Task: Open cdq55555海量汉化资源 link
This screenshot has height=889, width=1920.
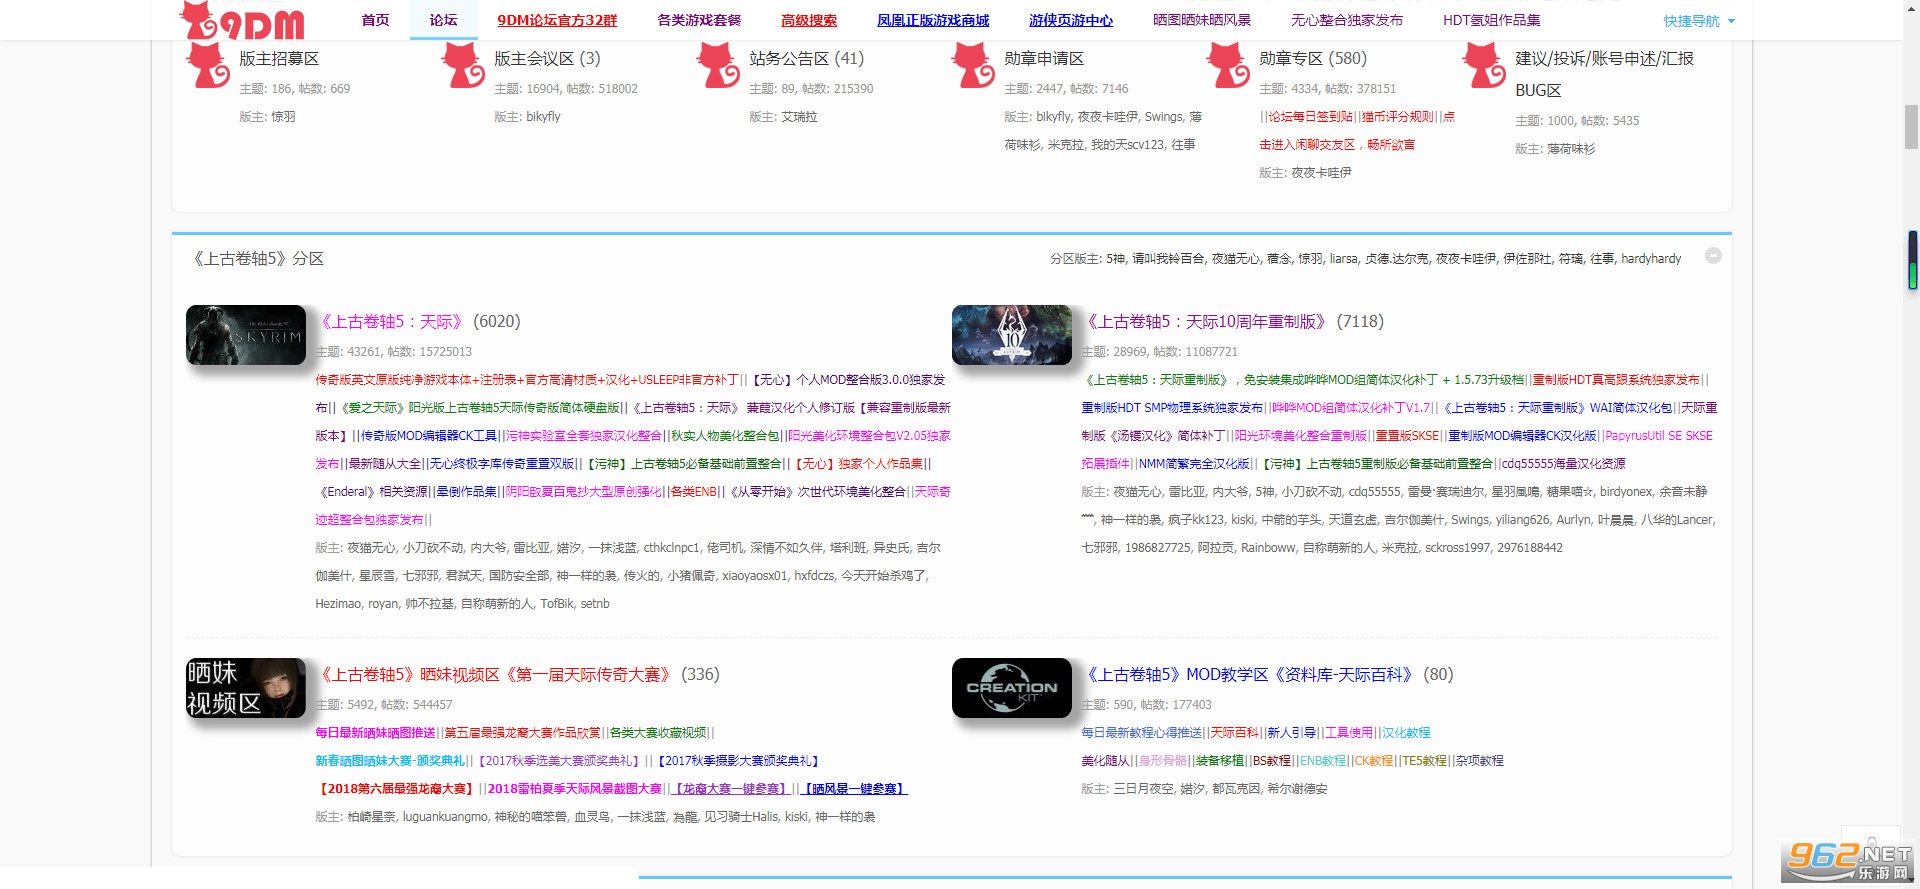Action: [x=1564, y=464]
